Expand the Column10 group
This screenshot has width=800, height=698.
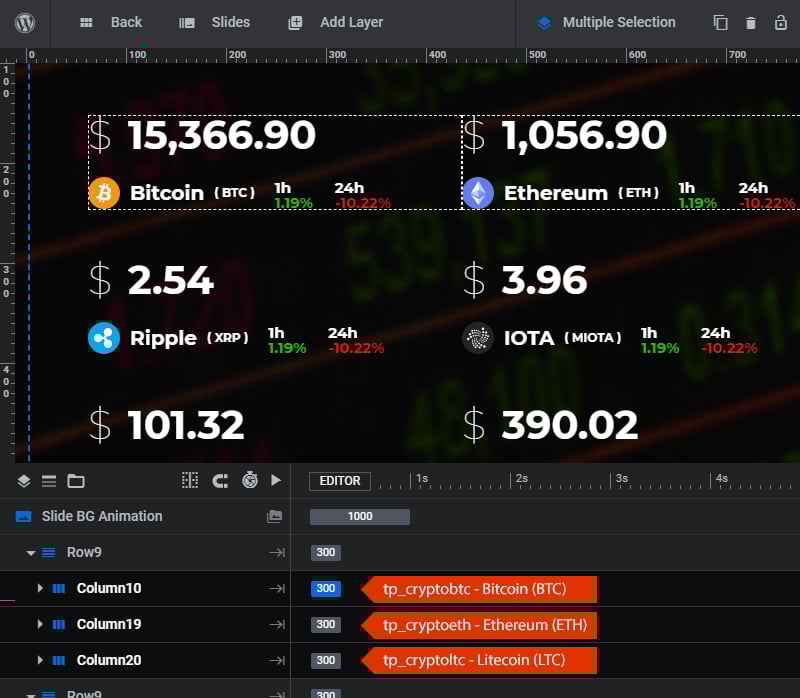point(40,588)
